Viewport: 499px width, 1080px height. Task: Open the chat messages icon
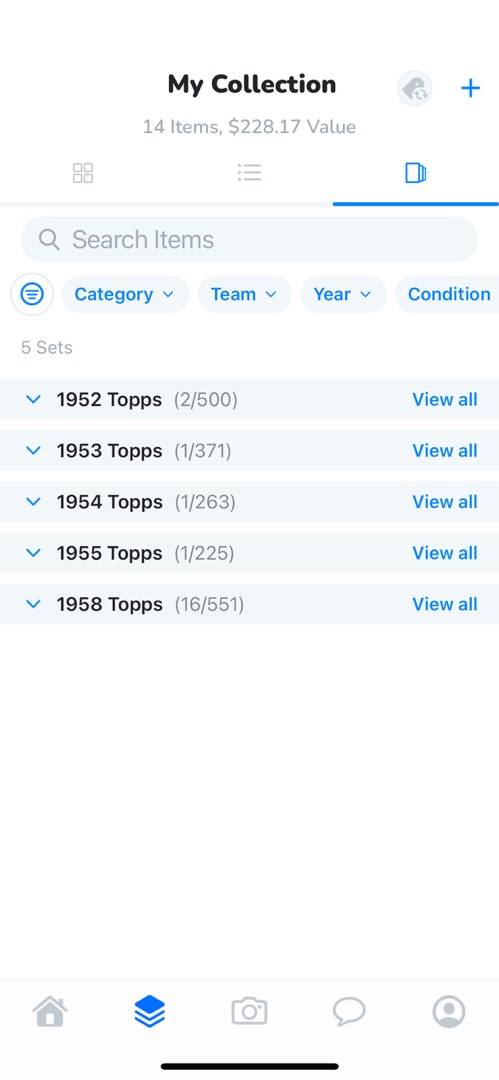[x=349, y=1012]
